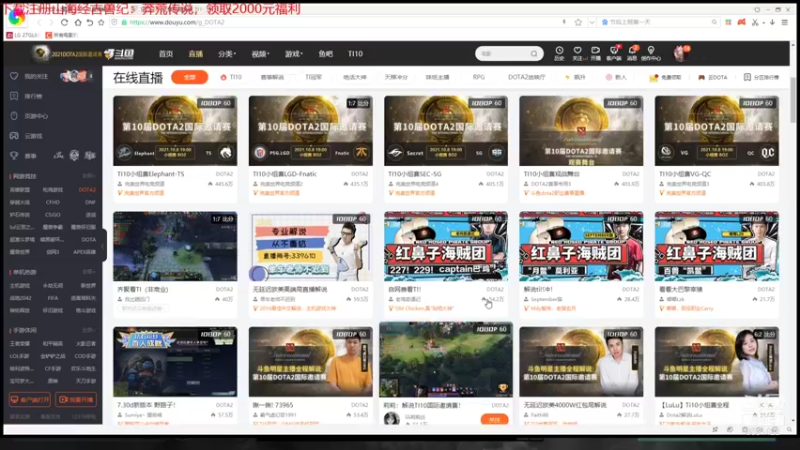Click the address bar URL douyu.com
Screen dimensions: 800x450
coord(177,22)
